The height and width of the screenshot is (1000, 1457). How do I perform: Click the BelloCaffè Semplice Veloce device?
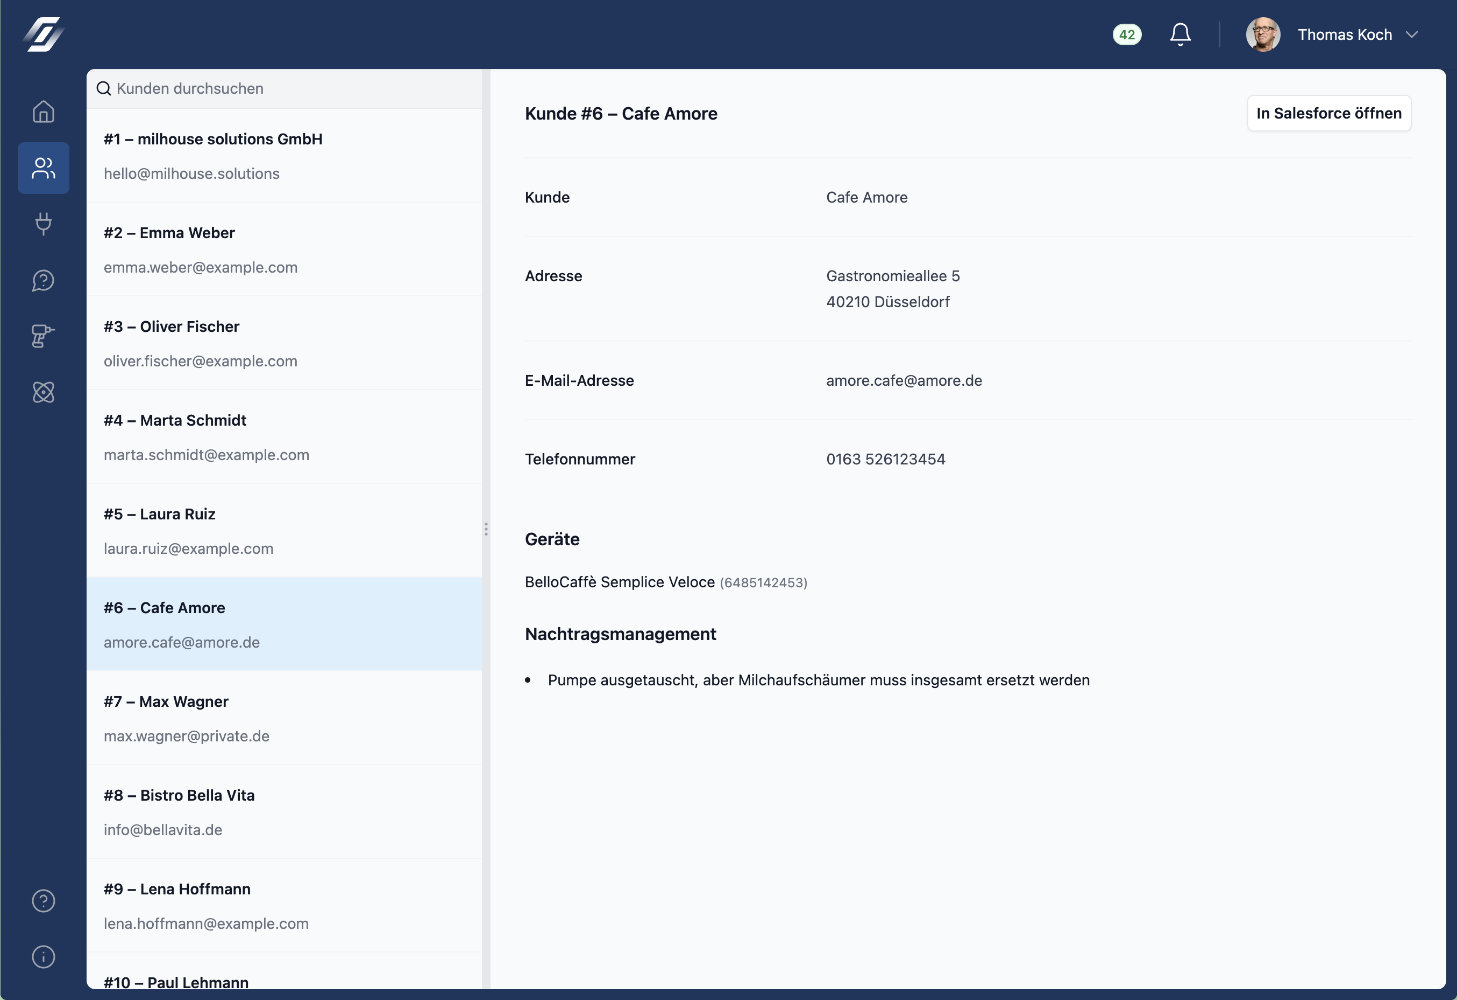pos(620,582)
